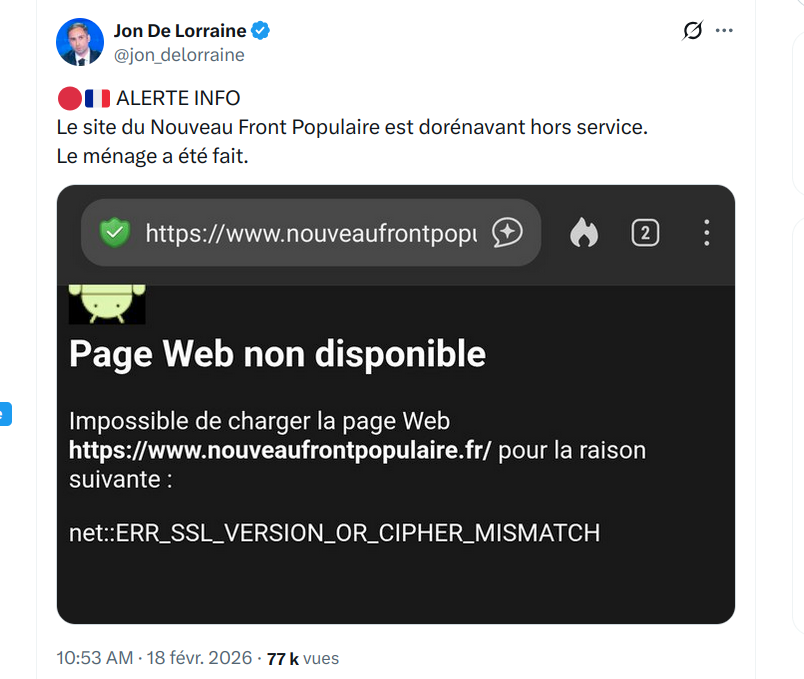Click the blue verified badge
804x679 pixels.
[261, 31]
